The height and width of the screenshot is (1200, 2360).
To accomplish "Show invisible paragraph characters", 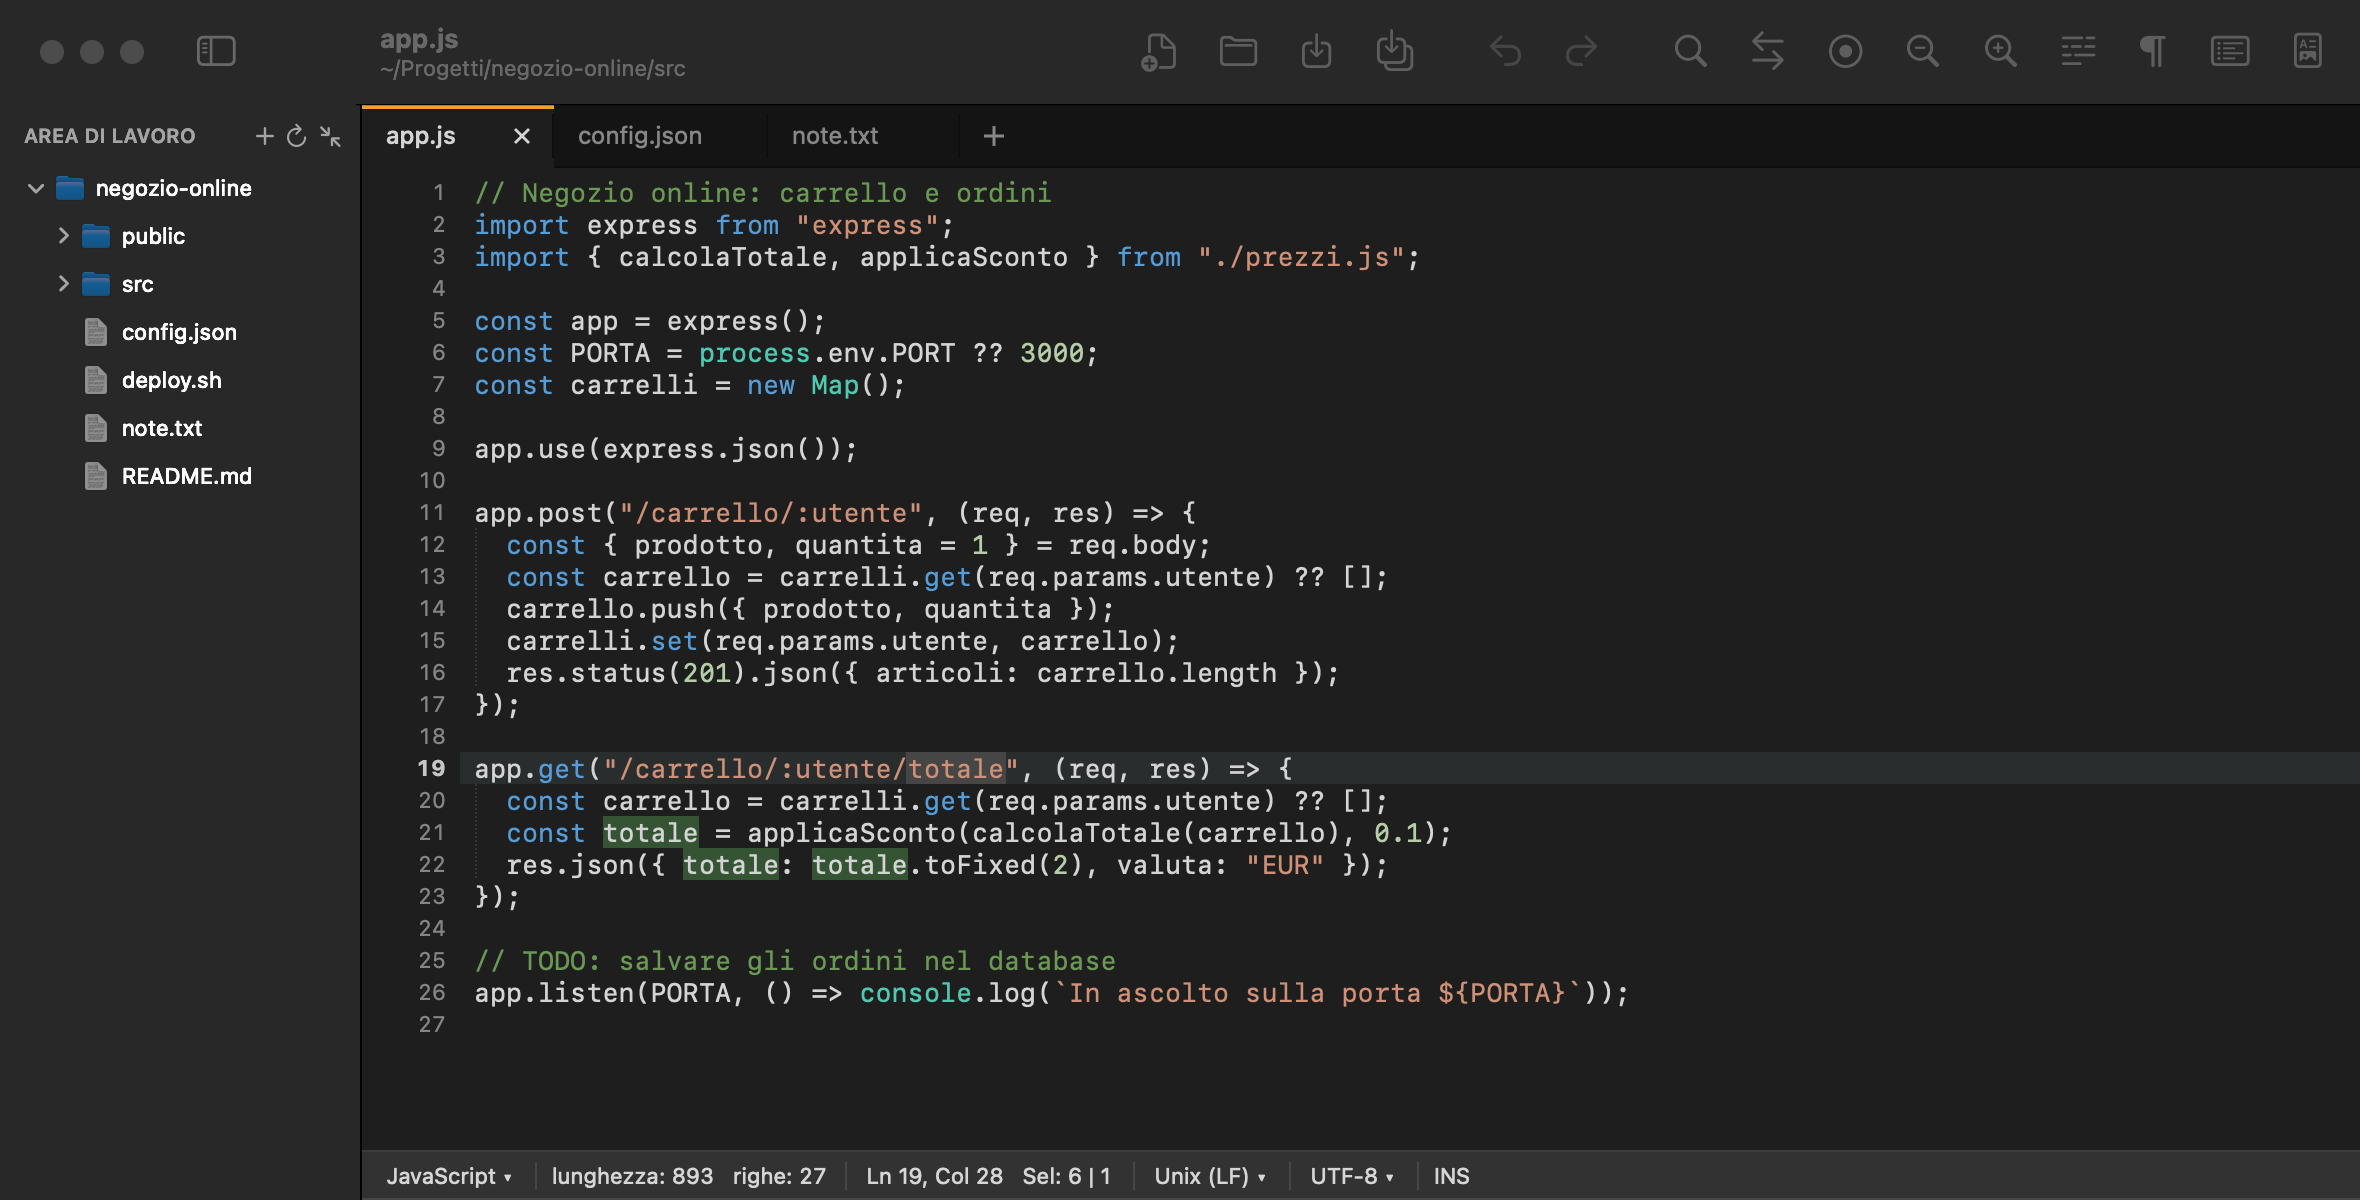I will click(2153, 51).
